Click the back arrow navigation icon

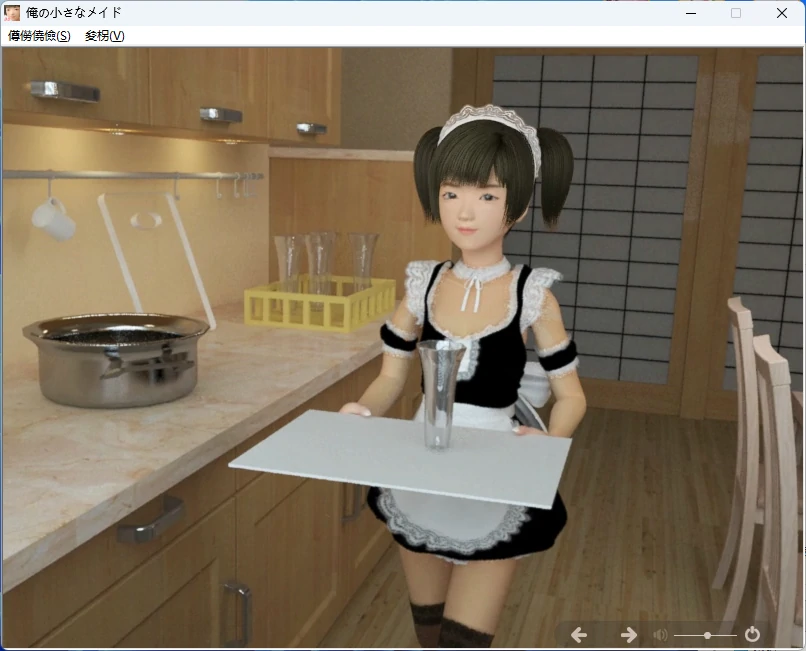tap(579, 635)
